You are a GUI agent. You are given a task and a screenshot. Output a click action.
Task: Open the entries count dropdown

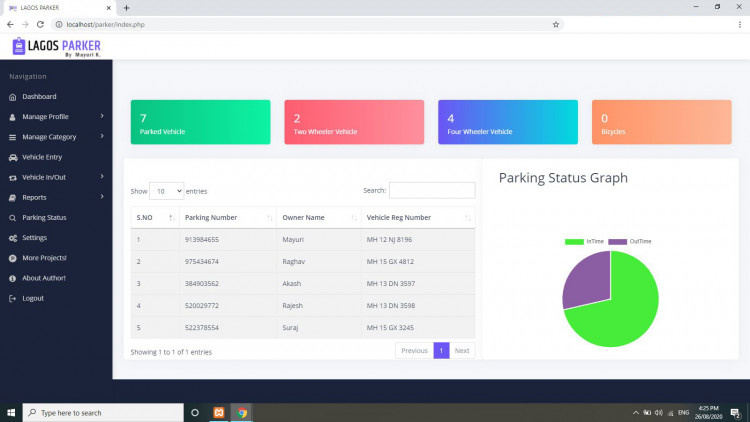[x=166, y=190]
